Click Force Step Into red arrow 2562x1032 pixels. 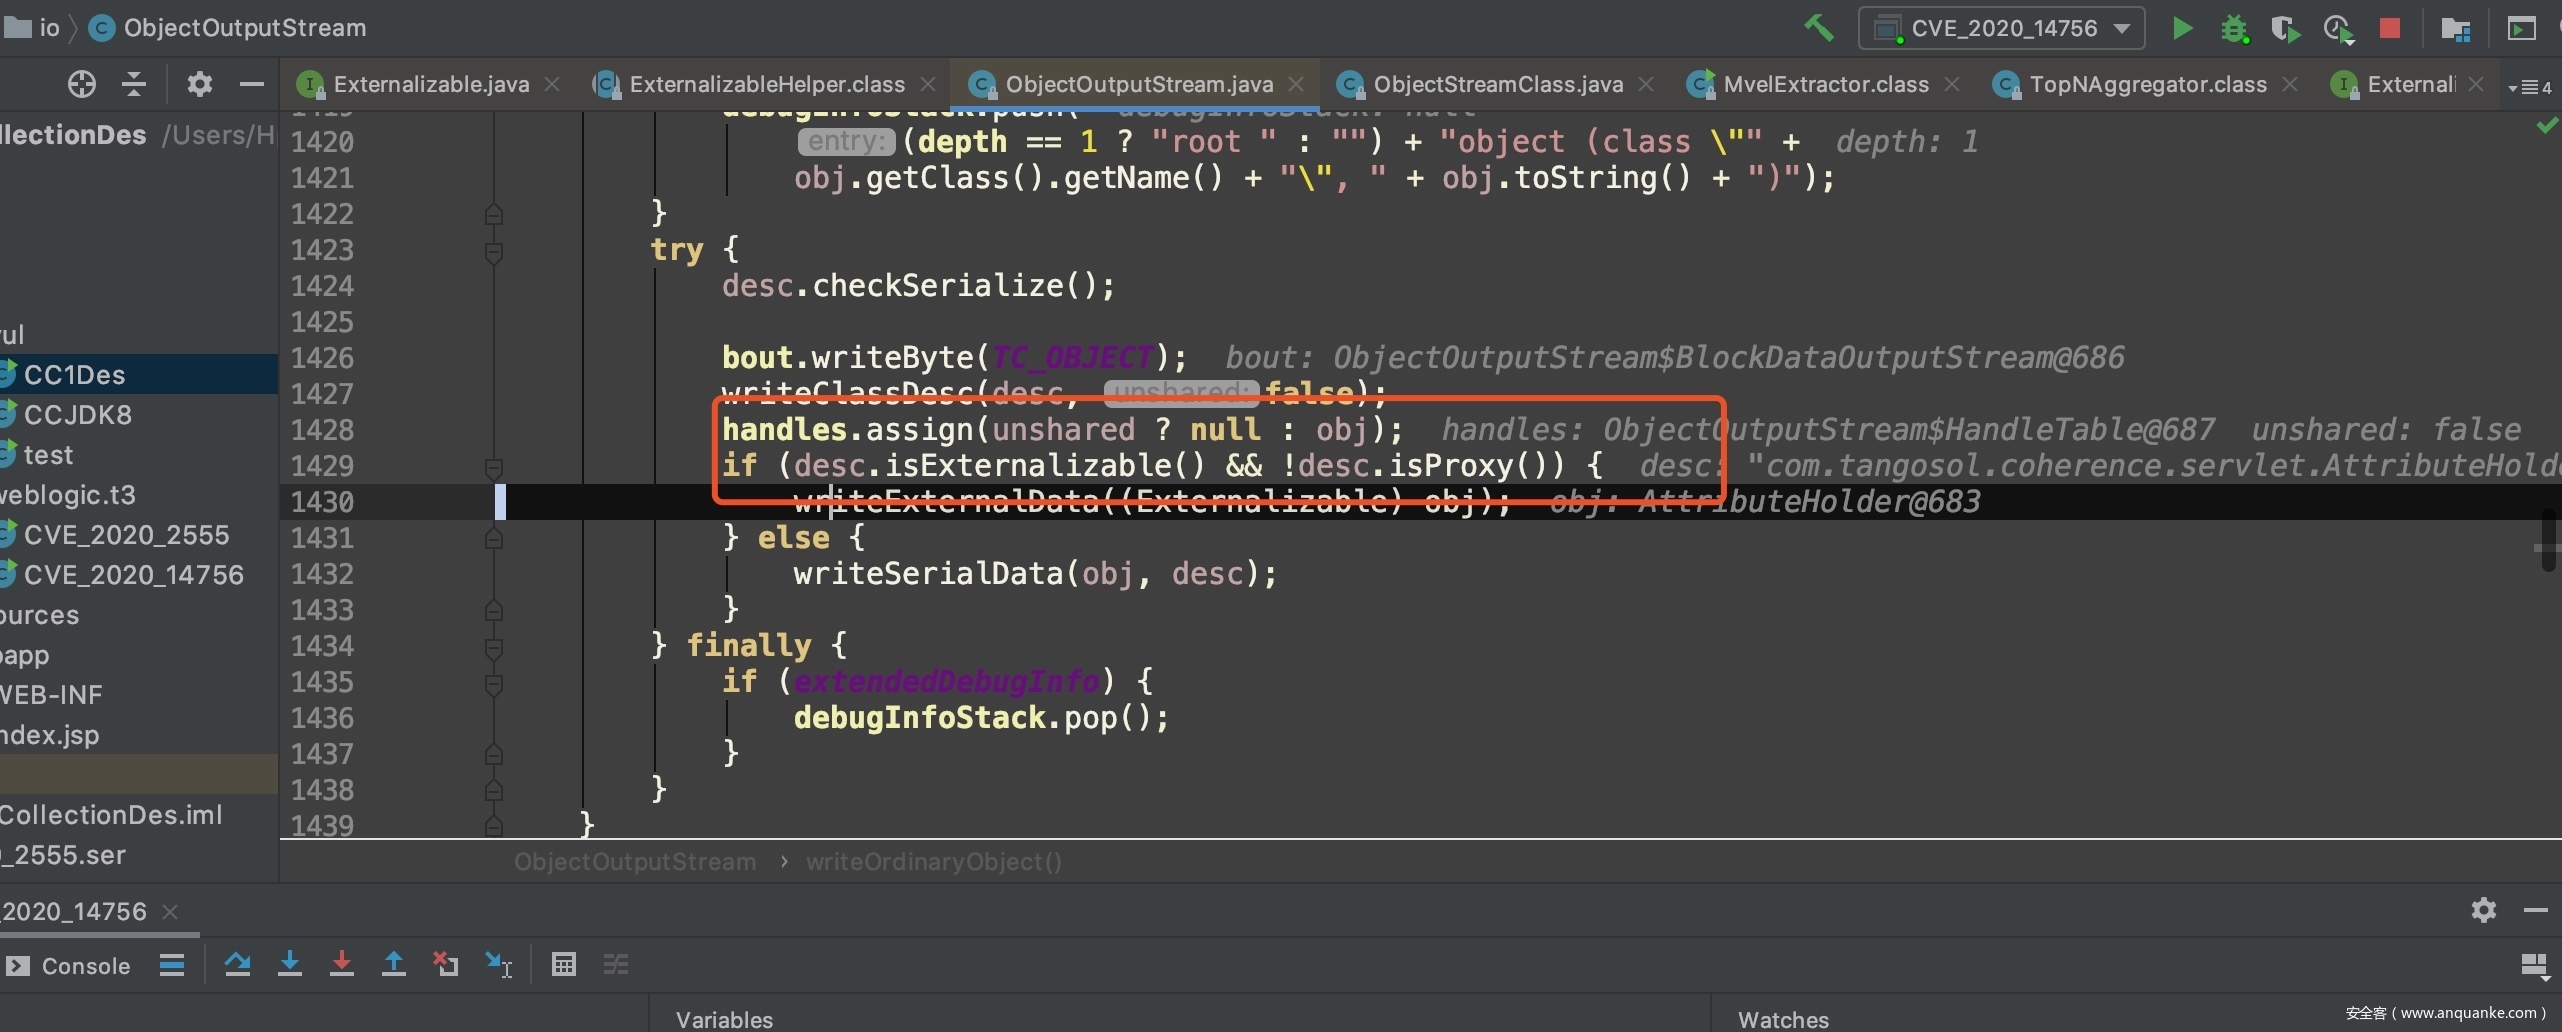342,964
